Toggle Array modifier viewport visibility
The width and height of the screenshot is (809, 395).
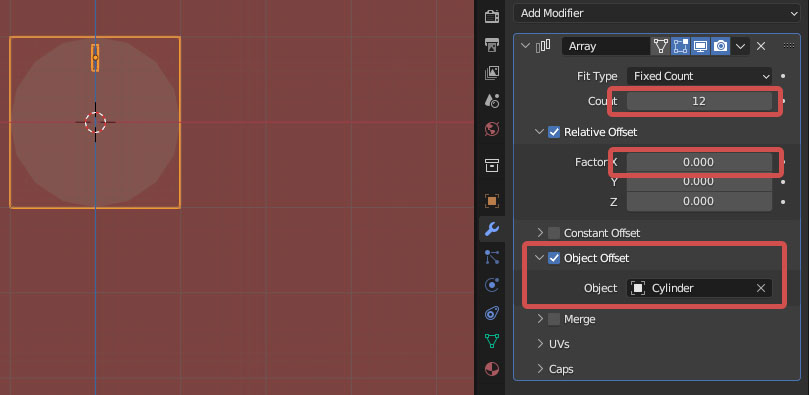point(700,46)
